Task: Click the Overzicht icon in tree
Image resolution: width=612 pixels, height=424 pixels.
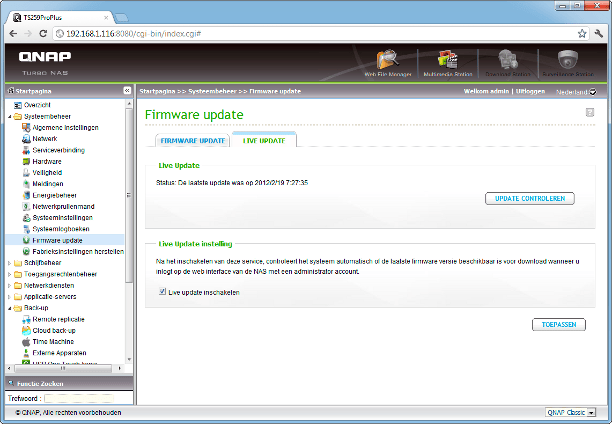Action: [x=18, y=105]
